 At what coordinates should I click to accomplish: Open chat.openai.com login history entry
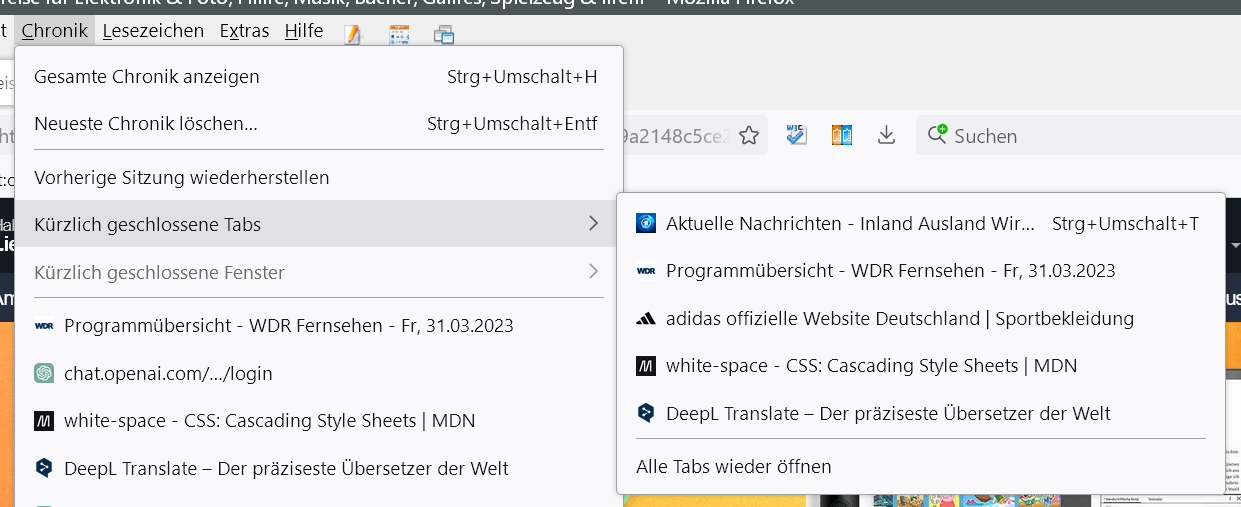coord(168,374)
